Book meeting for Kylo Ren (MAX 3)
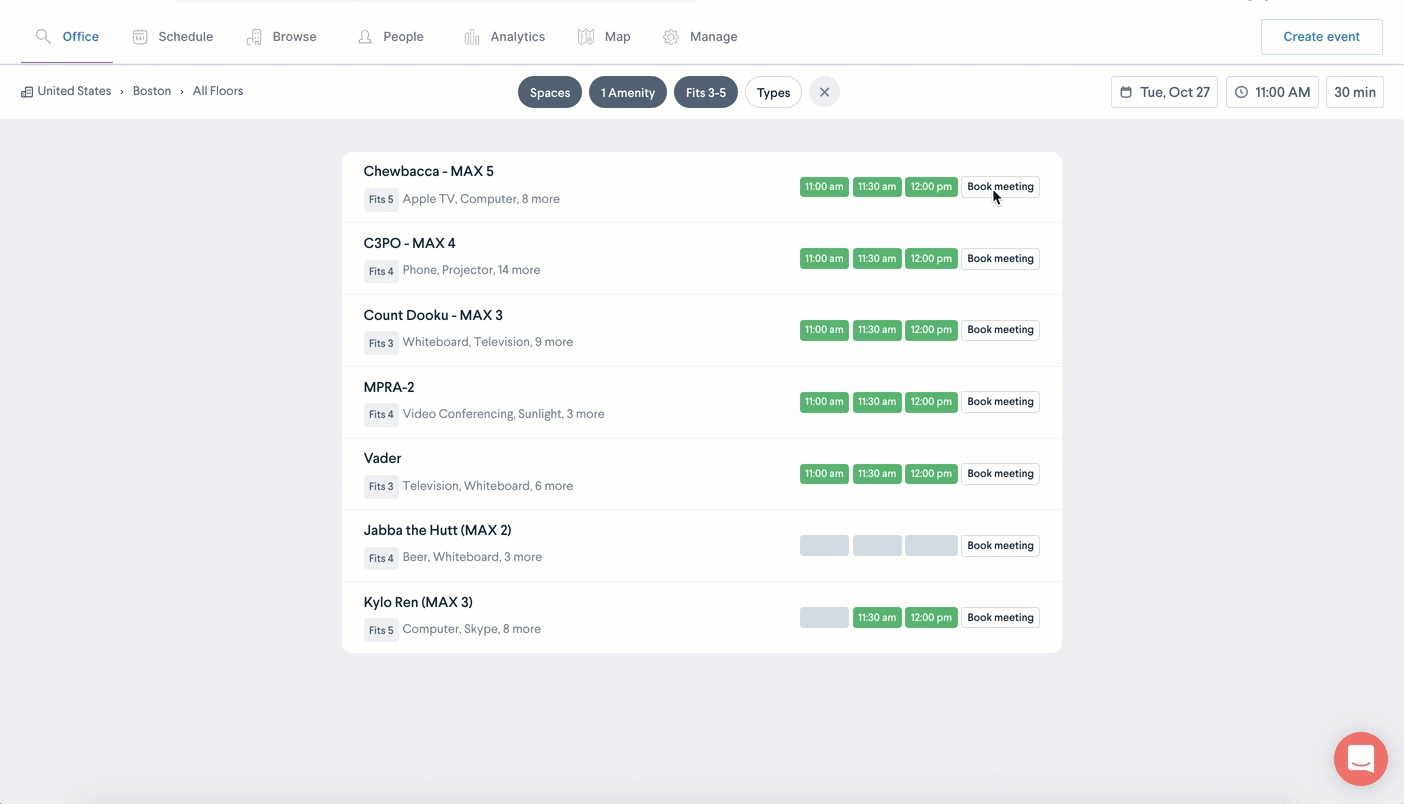Screen dimensions: 1404x804 click(x=1000, y=618)
